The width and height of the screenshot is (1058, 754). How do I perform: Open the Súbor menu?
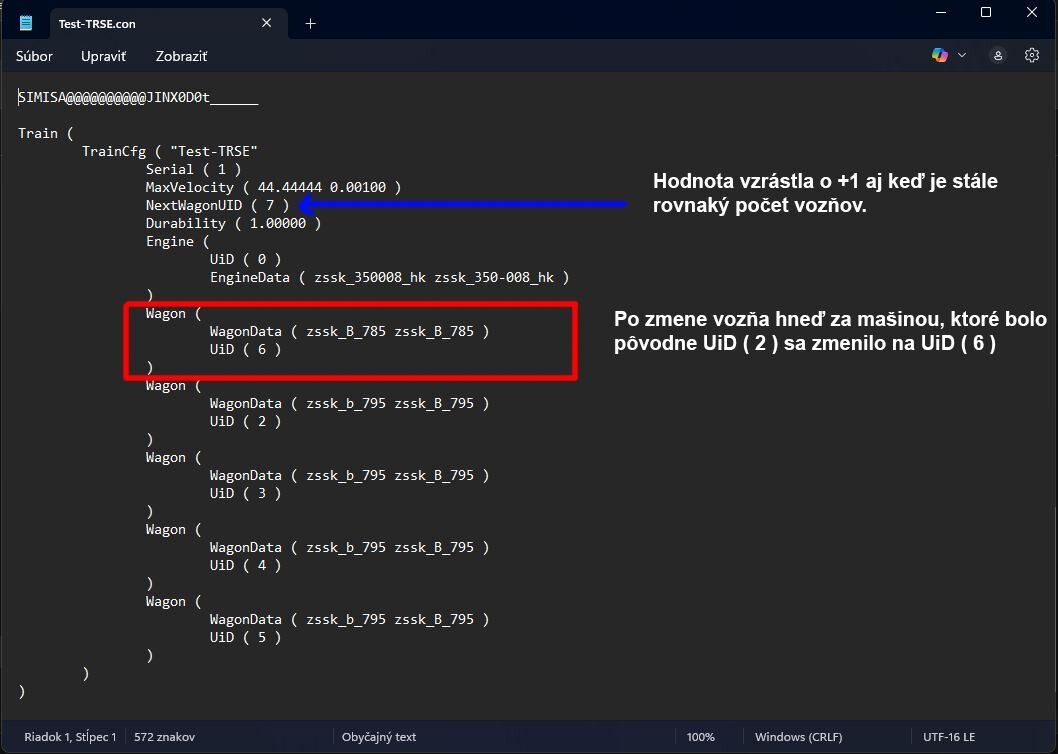tap(34, 57)
